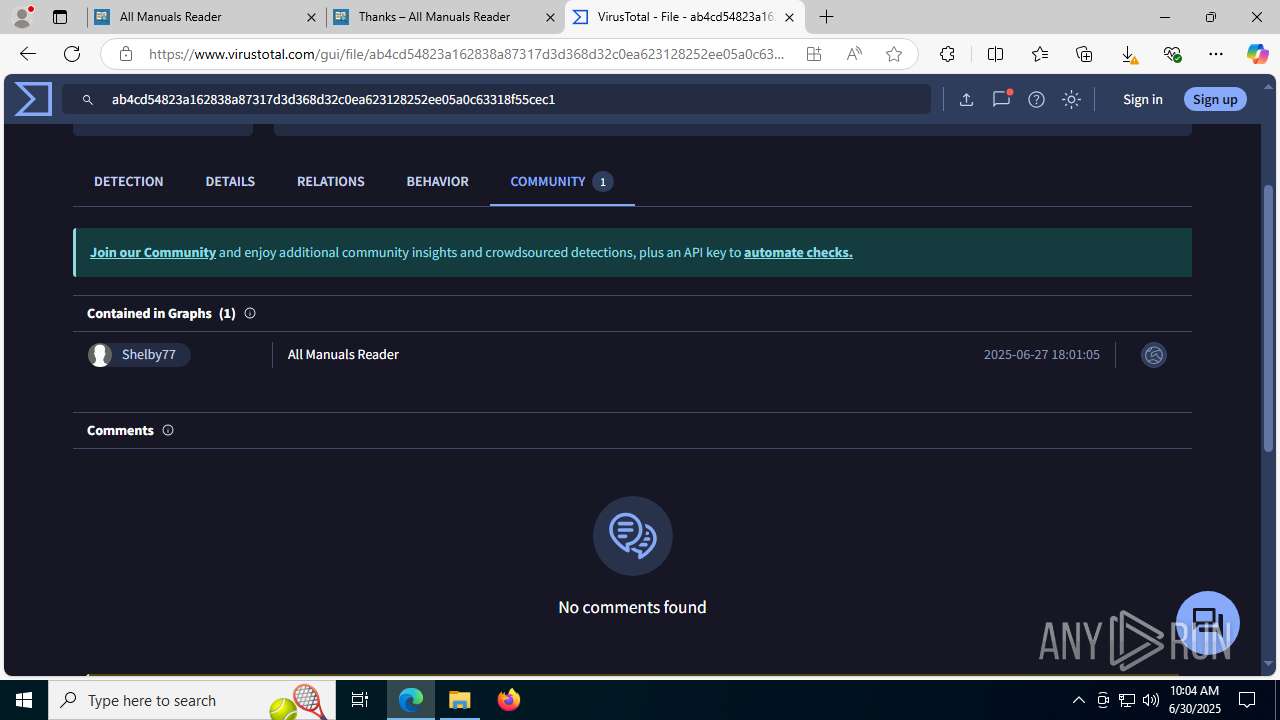Switch to Thanks – All Manuals Reader tab
This screenshot has height=720, width=1280.
pos(445,17)
